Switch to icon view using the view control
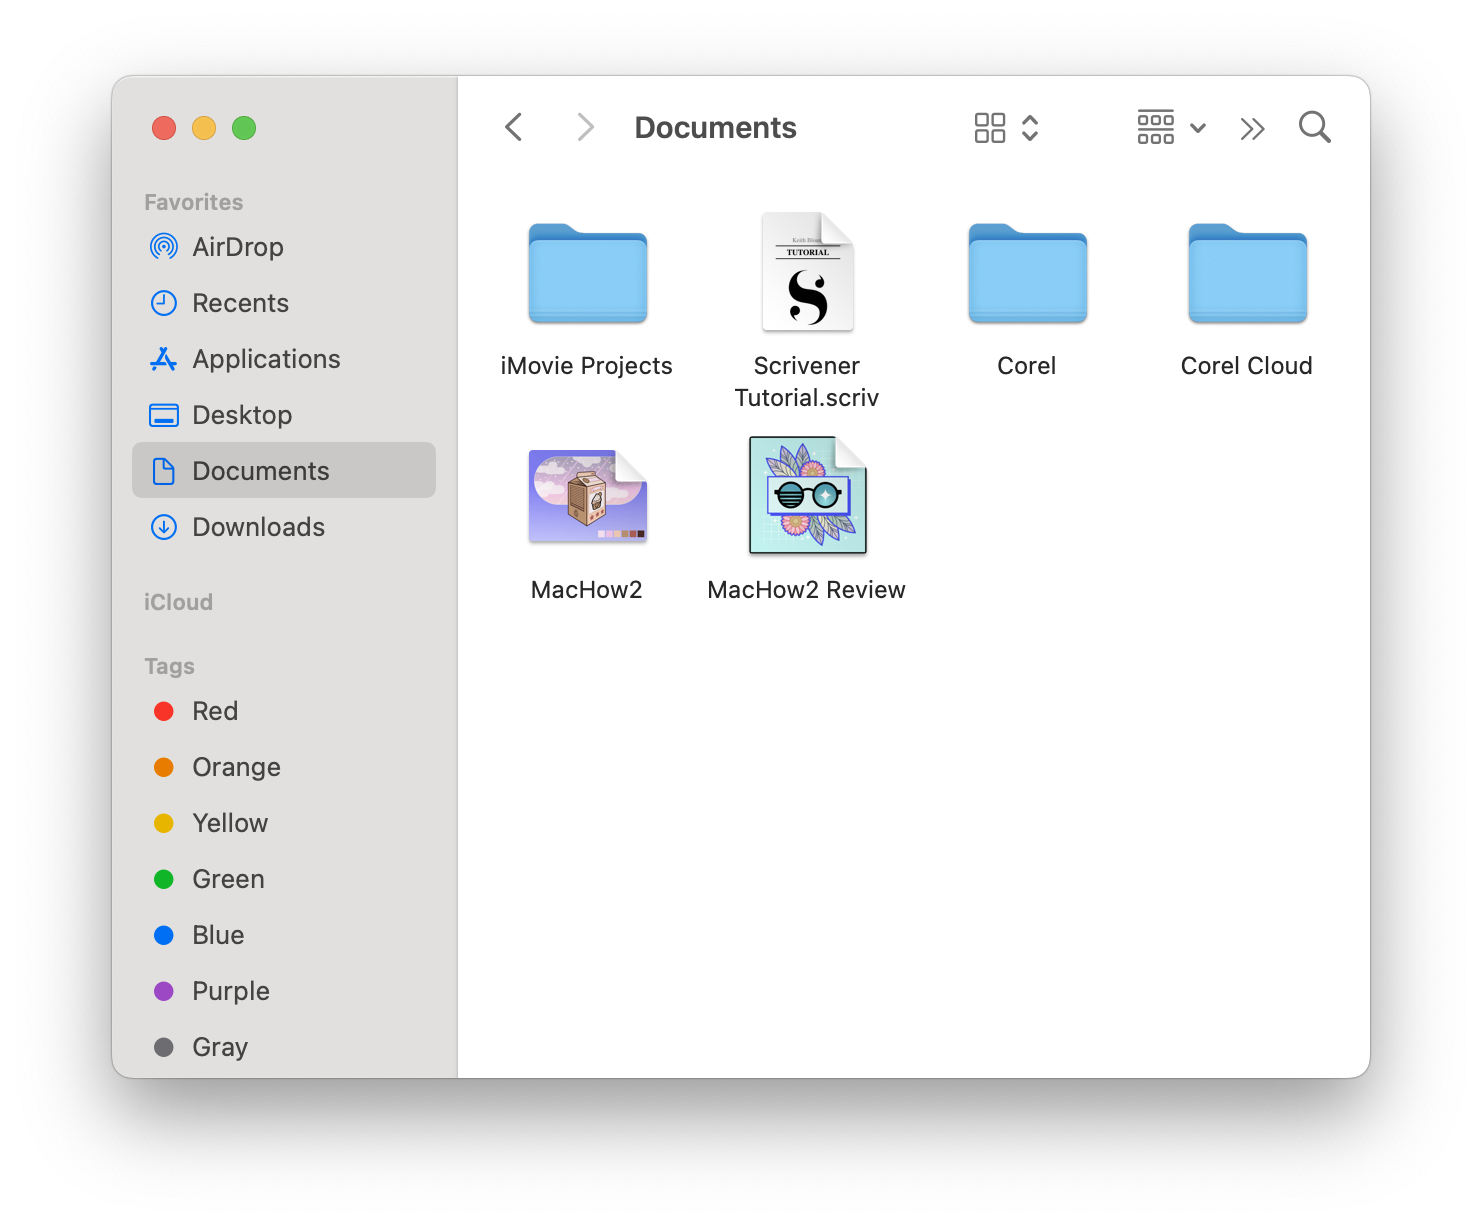The image size is (1482, 1226). (989, 127)
